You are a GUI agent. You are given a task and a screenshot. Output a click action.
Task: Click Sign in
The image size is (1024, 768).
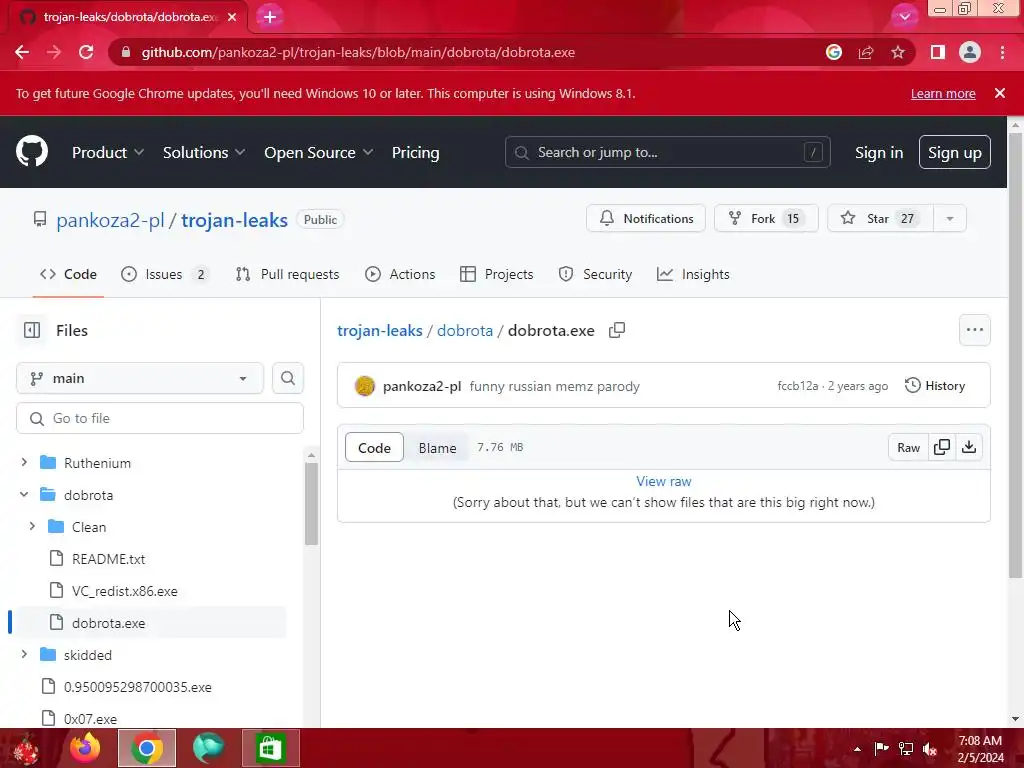click(879, 152)
